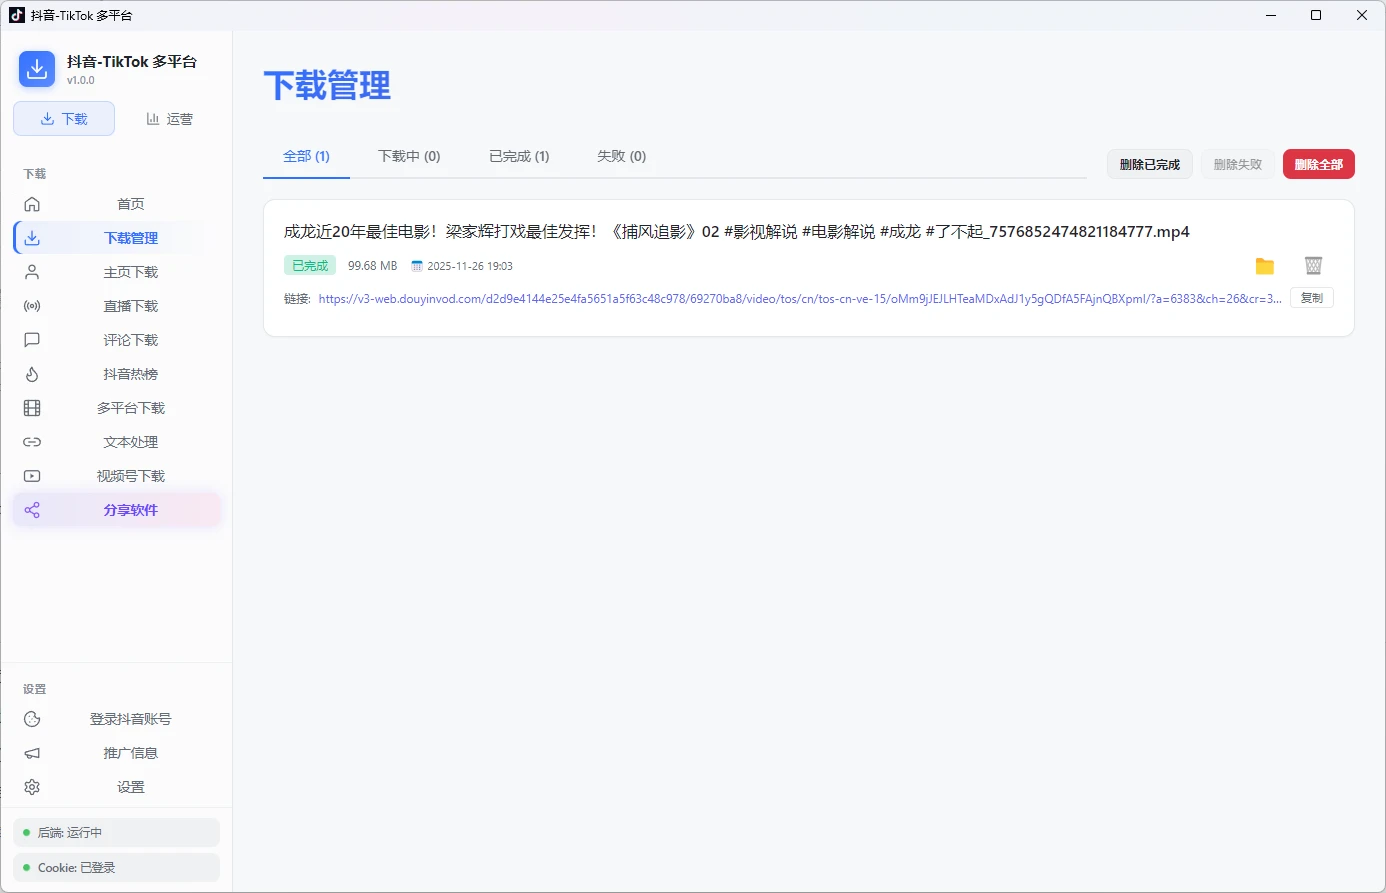Click the 2025-11-26 19:03 timestamp
Image resolution: width=1386 pixels, height=893 pixels.
click(470, 266)
